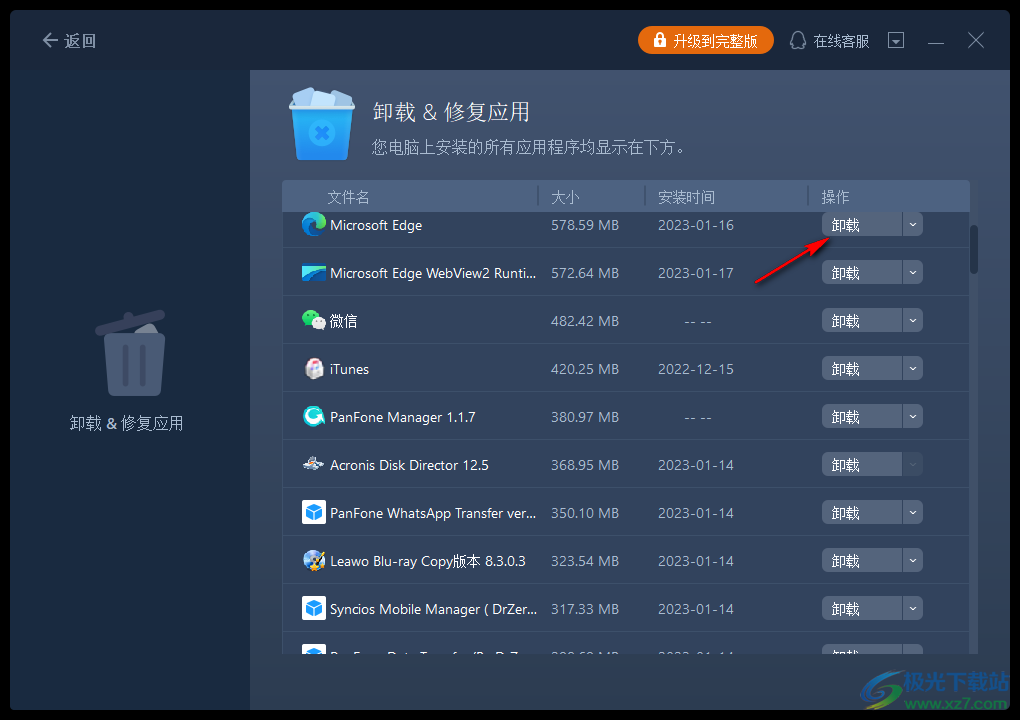Minimize the window
The height and width of the screenshot is (720, 1020).
tap(936, 42)
